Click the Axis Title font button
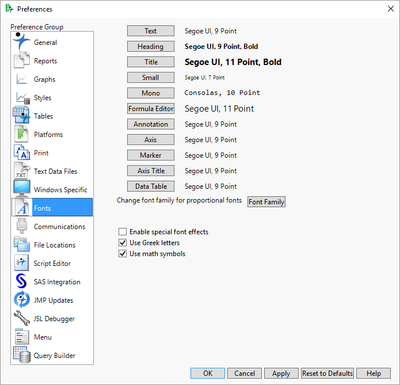The image size is (400, 385). point(151,171)
